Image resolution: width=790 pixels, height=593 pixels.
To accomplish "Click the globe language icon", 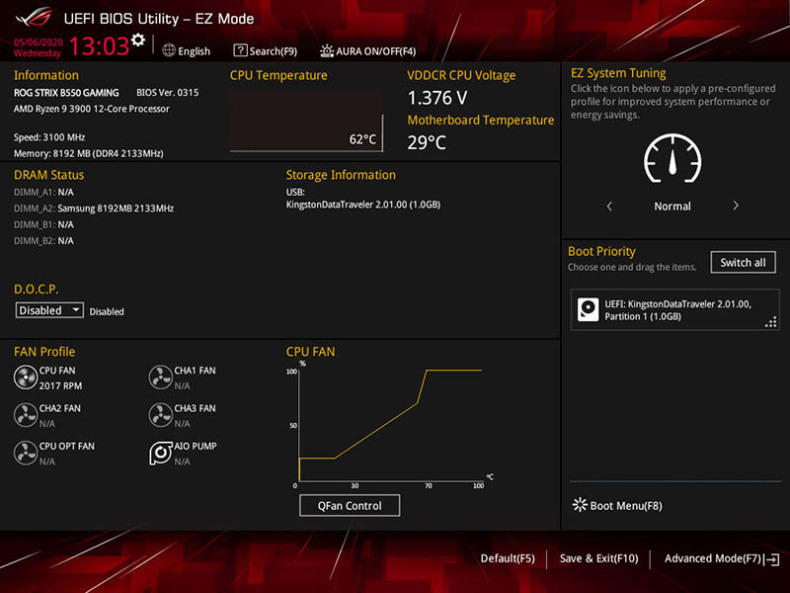I will [169, 50].
